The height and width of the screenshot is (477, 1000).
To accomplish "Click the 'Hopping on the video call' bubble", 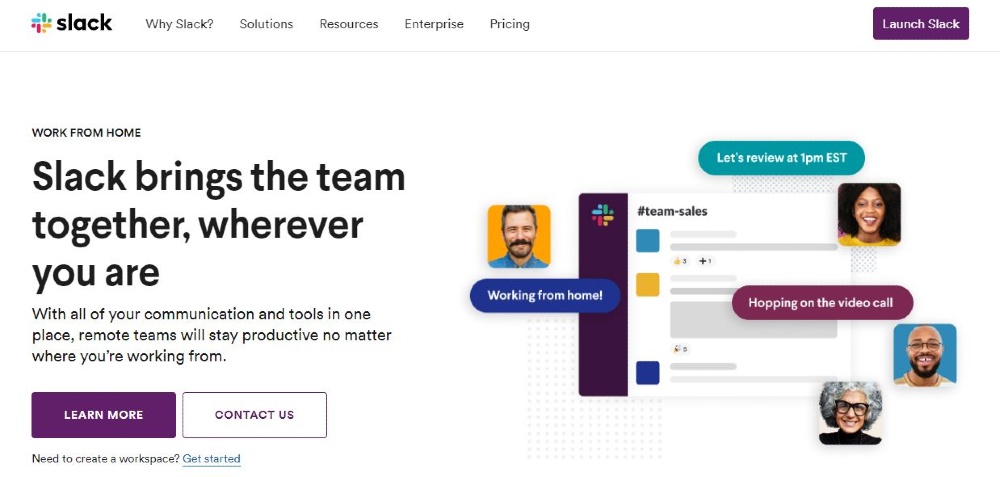I will tap(822, 302).
